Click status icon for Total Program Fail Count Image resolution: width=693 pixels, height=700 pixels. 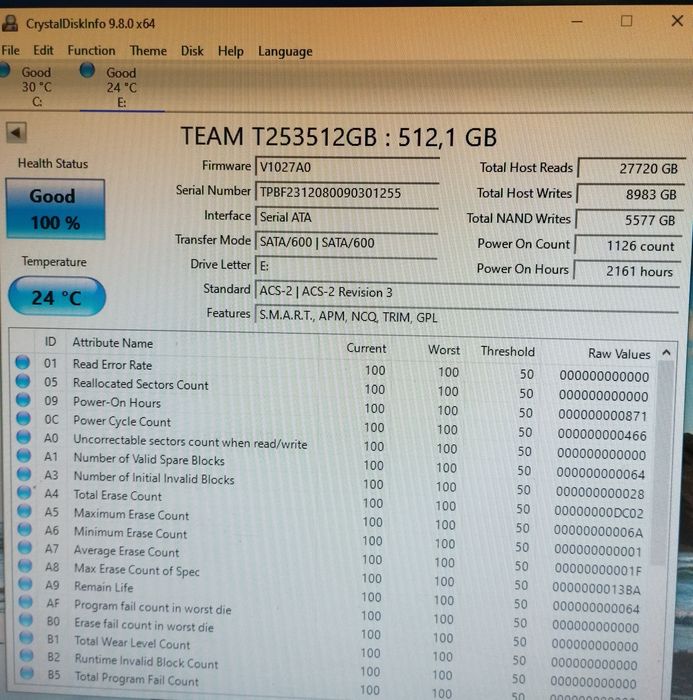[x=27, y=672]
